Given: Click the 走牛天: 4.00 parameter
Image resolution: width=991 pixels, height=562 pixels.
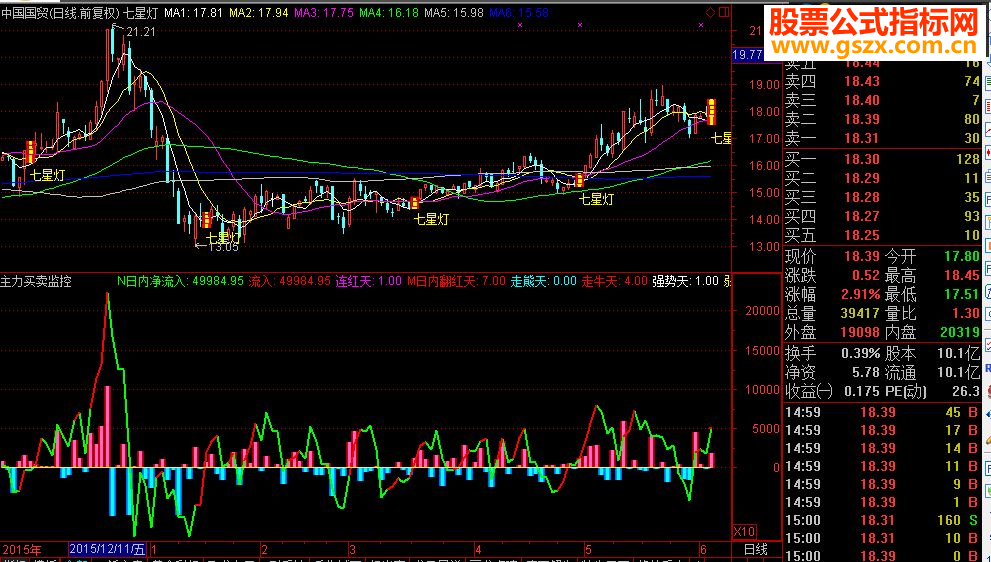Looking at the screenshot, I should (x=614, y=281).
